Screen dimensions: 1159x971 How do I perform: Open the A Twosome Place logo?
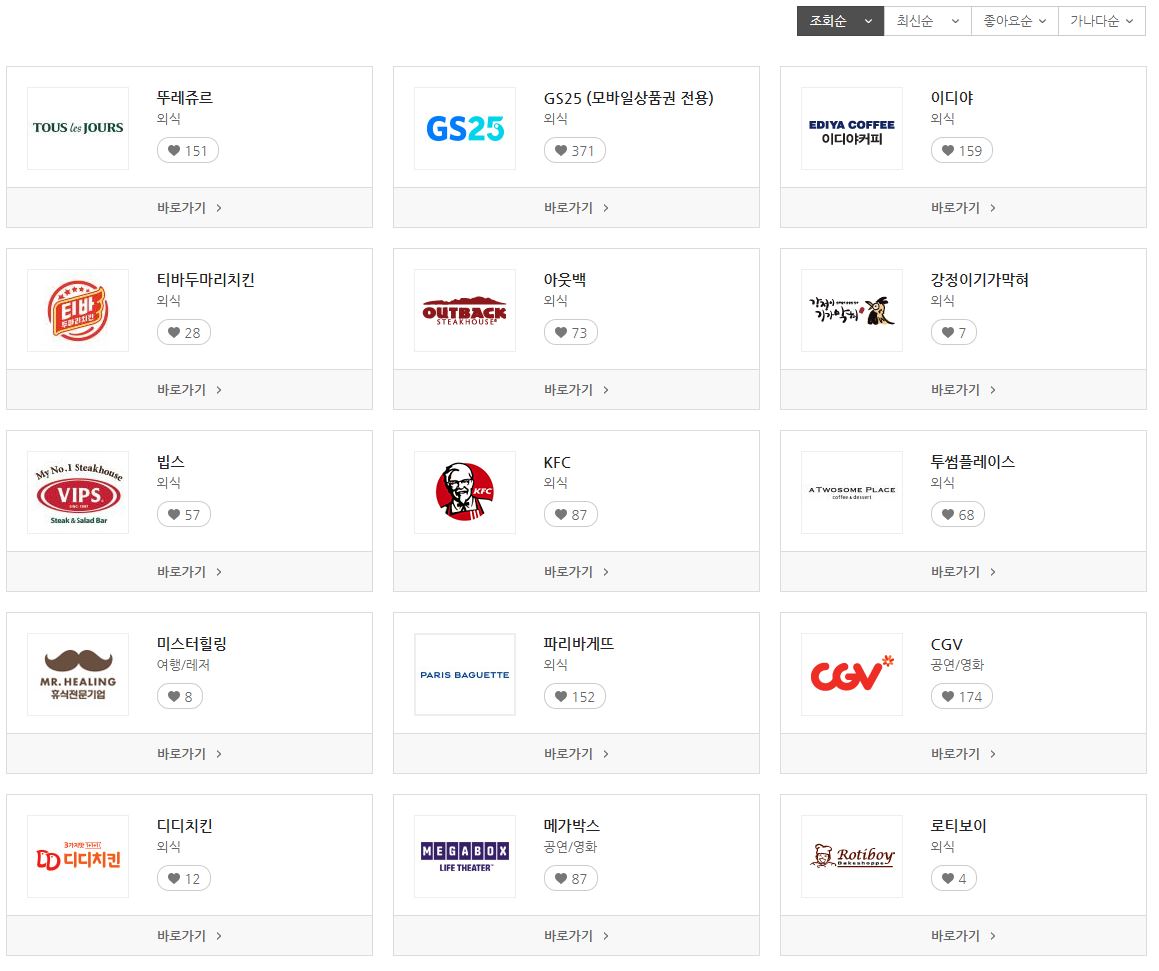852,492
